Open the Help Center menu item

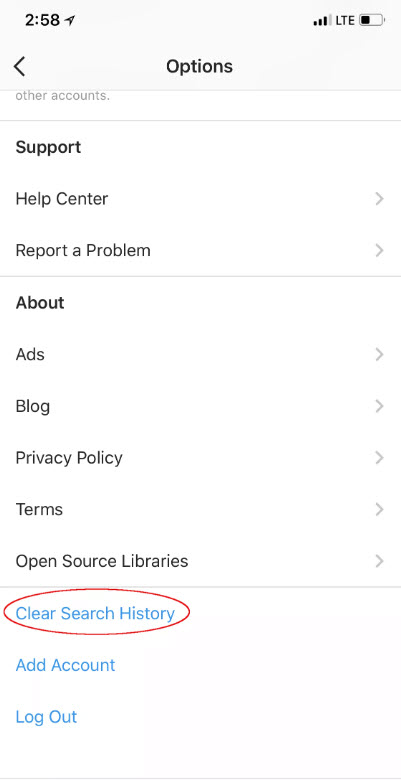(200, 199)
